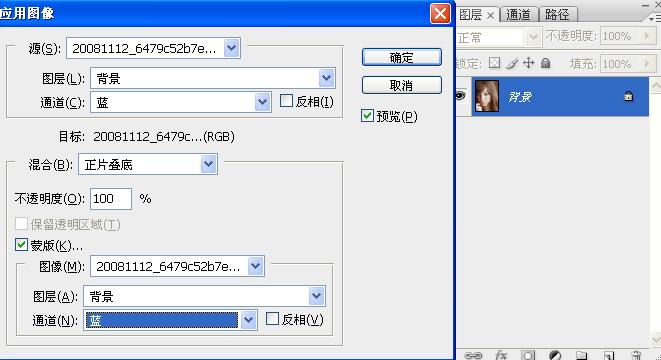Open the Layers panel options menu icon
Screen dimensions: 661x360
[x=654, y=19]
